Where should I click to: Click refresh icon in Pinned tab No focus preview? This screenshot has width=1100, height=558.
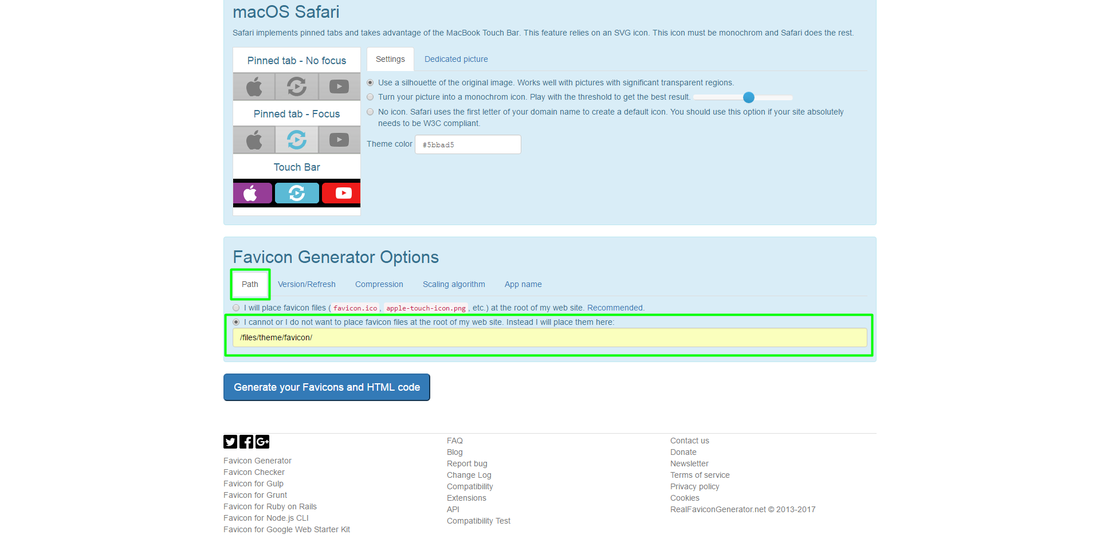[297, 87]
